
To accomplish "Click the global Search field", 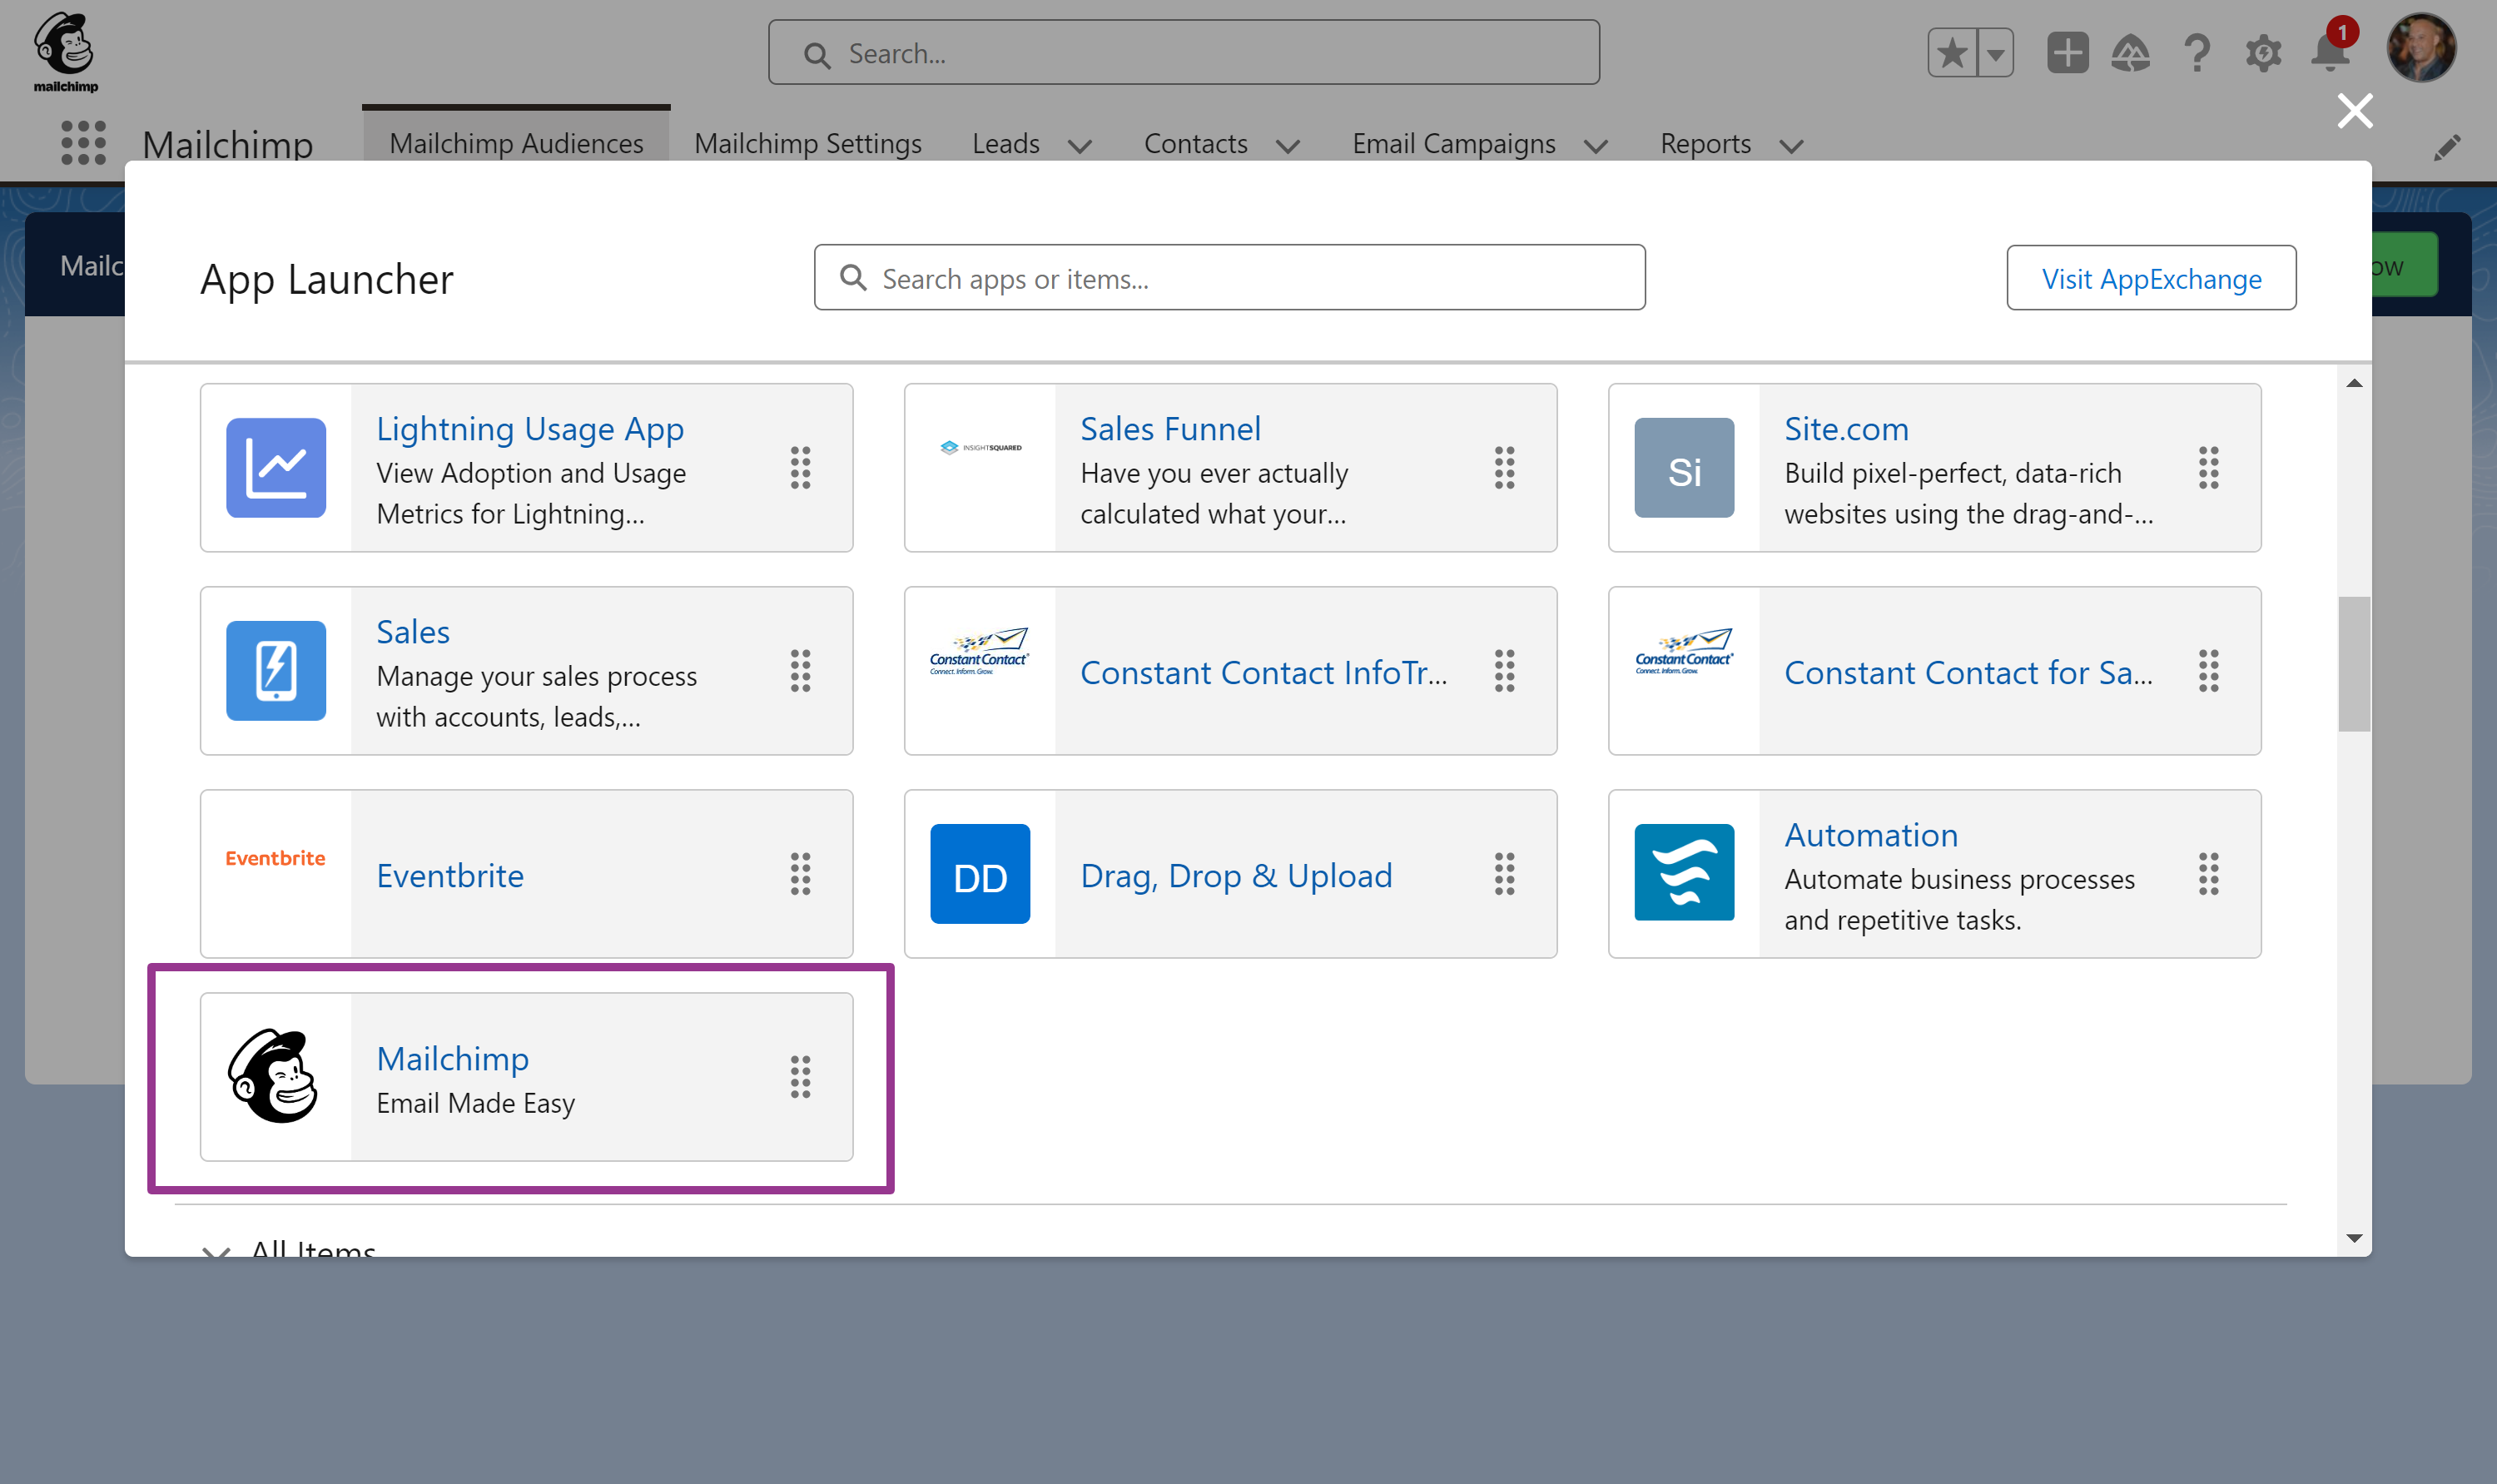I will [x=1183, y=52].
